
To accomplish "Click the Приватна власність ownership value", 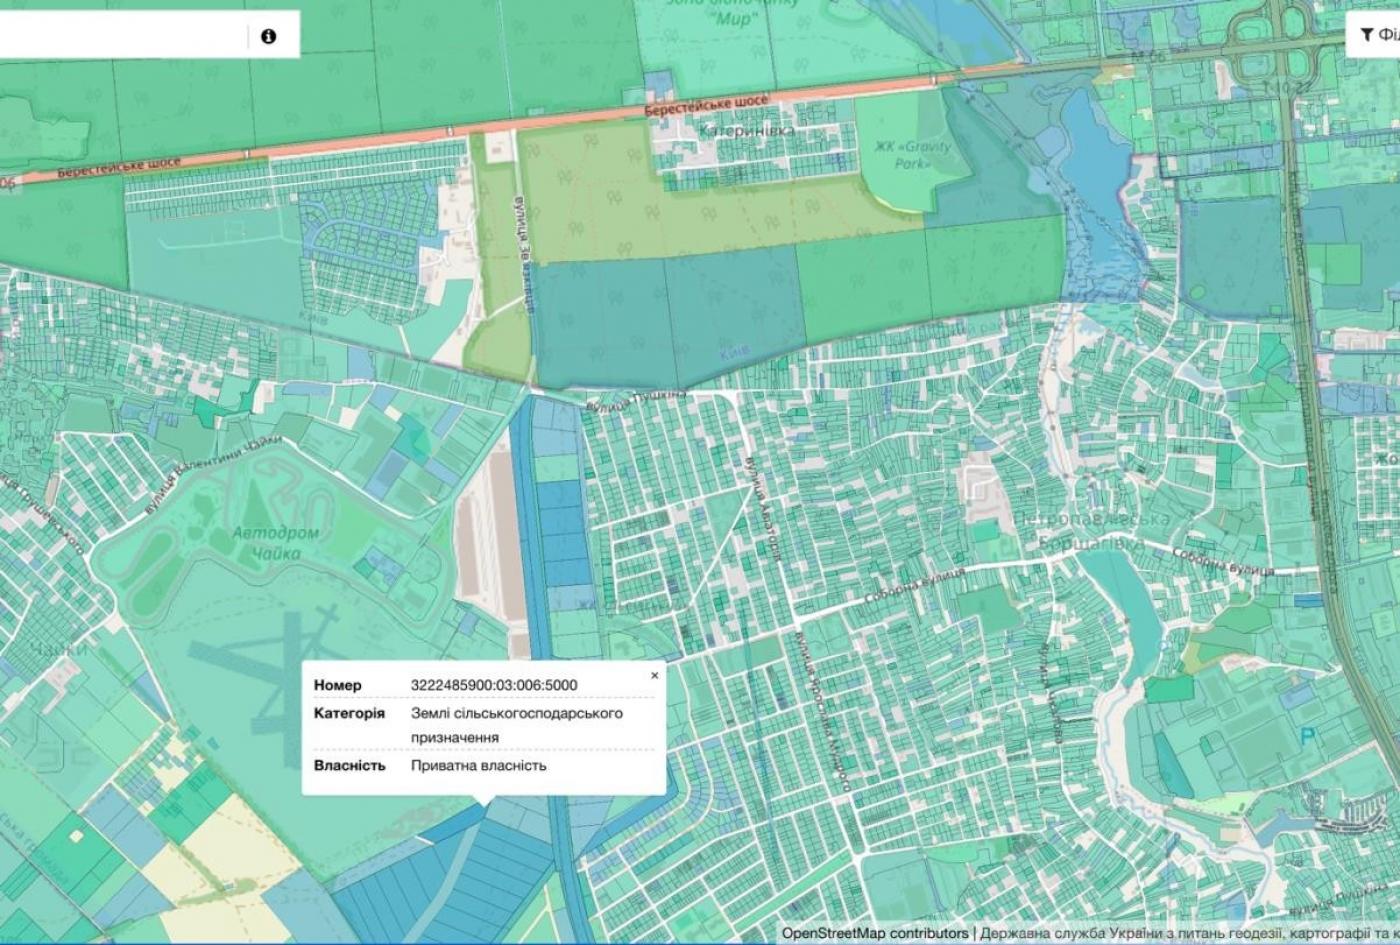I will pos(478,765).
